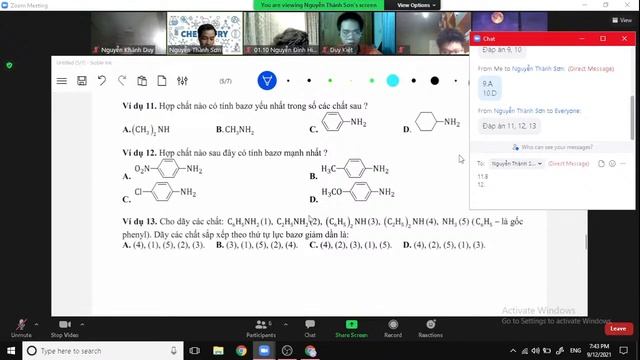Screen dimensions: 640x360
Task: Click the document vertical scrollbar
Action: pos(586,242)
